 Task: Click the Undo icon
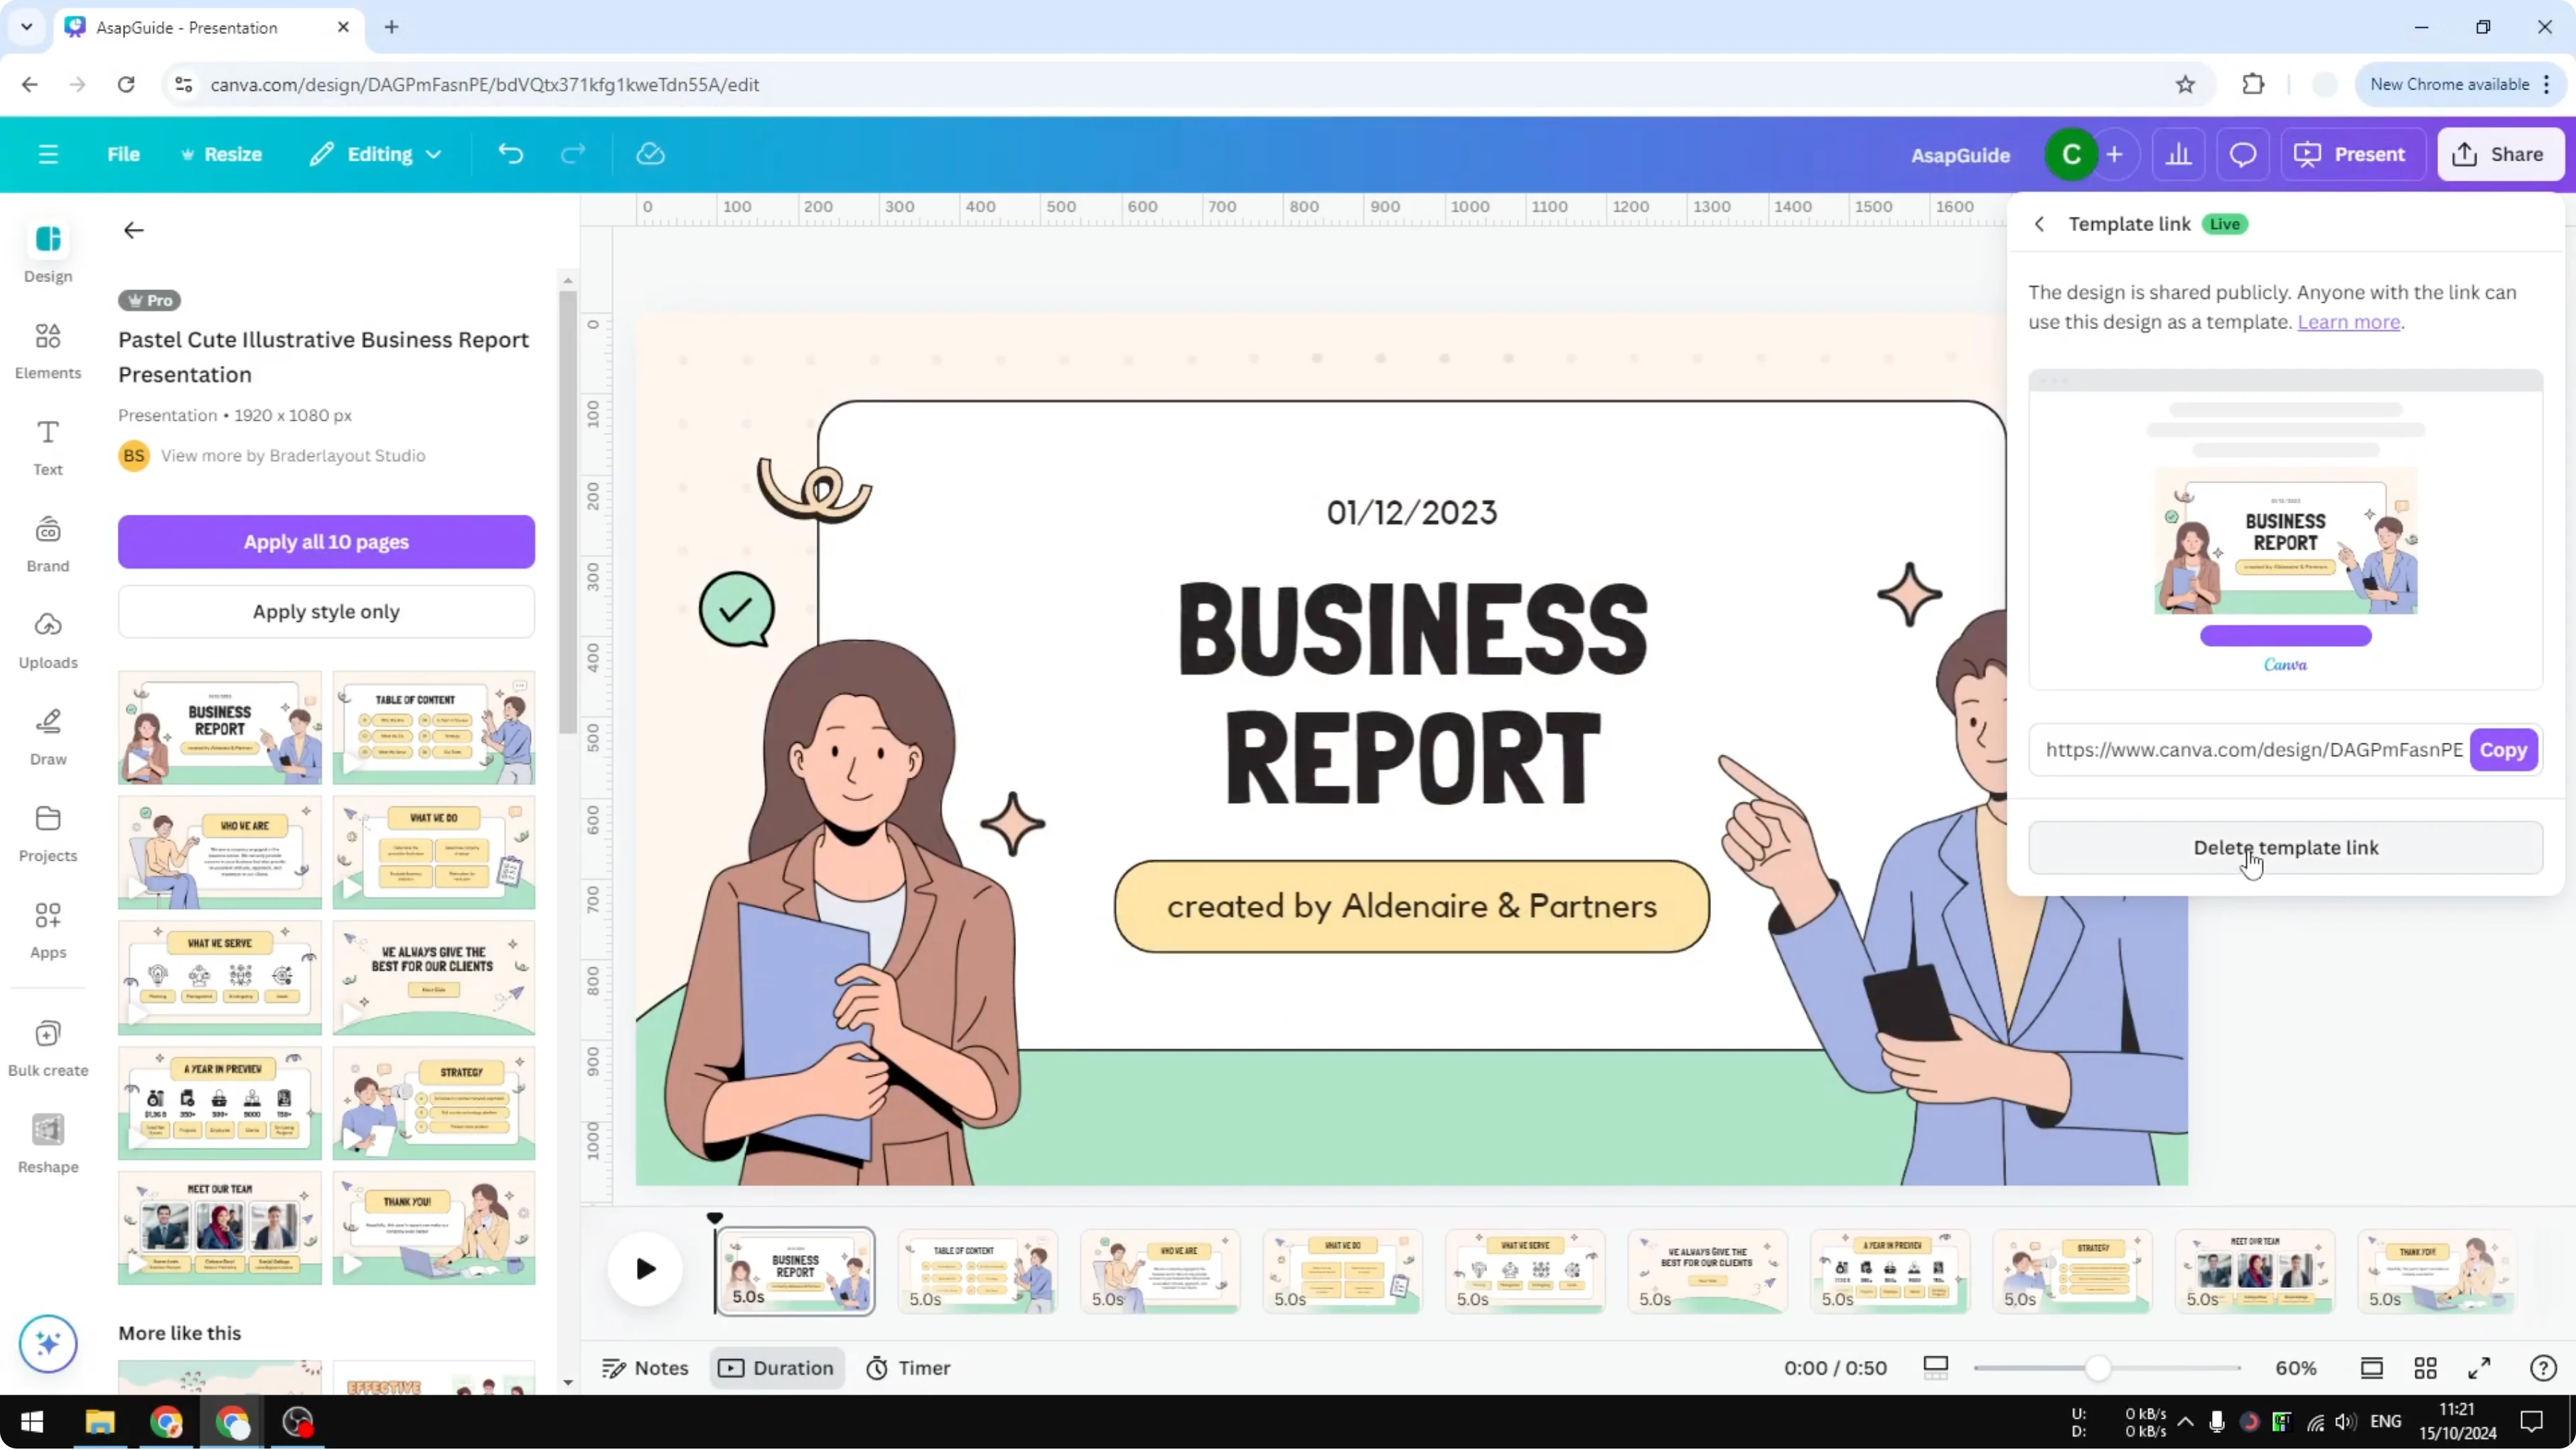point(510,153)
